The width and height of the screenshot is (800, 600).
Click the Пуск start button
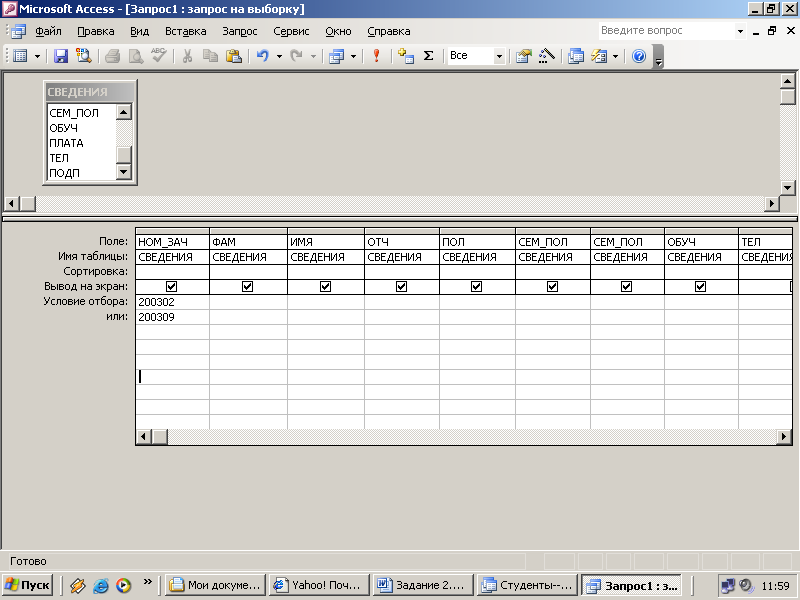pyautogui.click(x=28, y=585)
